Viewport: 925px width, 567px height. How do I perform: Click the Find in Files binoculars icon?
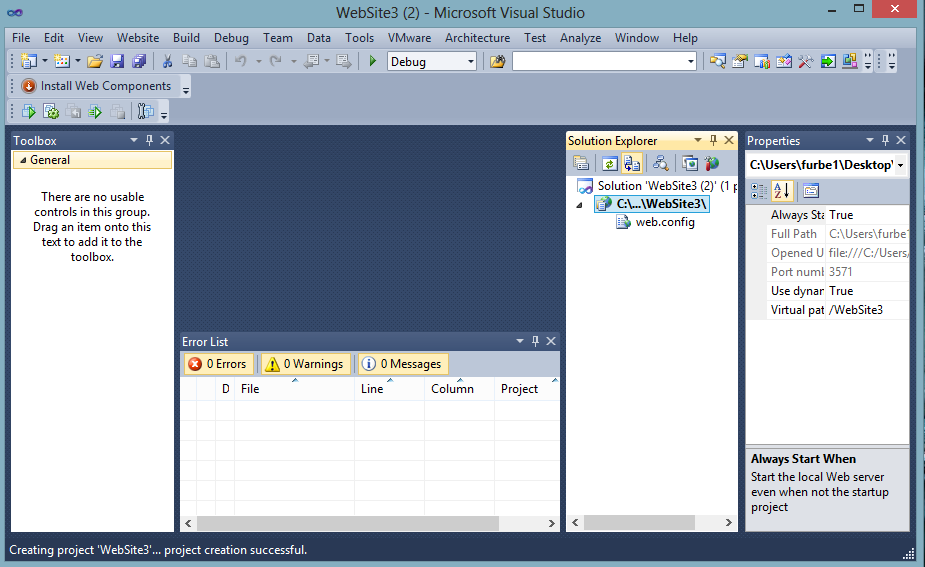pyautogui.click(x=497, y=61)
